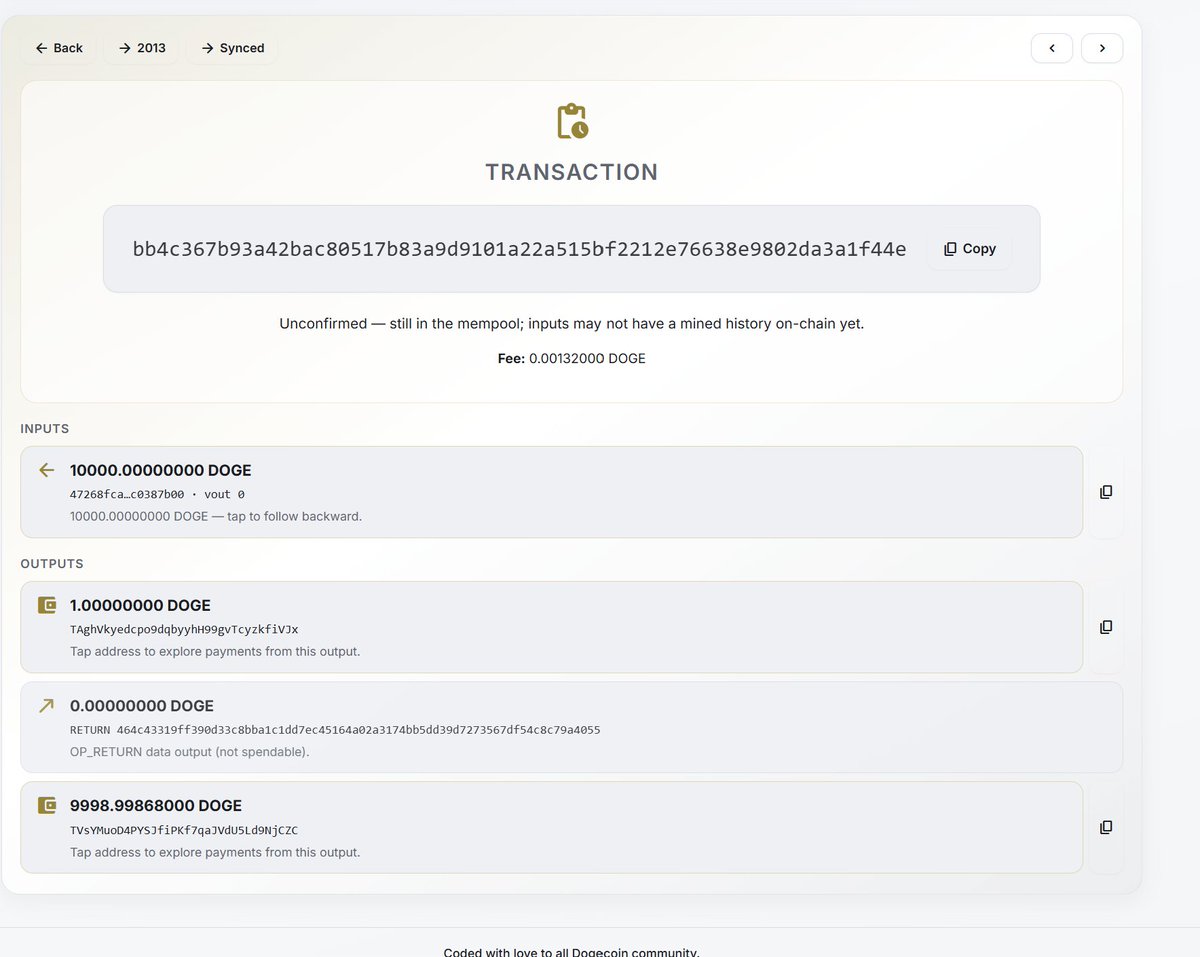The image size is (1200, 957).
Task: Click the arrow icon on the OP_RETURN output
Action: (x=46, y=706)
